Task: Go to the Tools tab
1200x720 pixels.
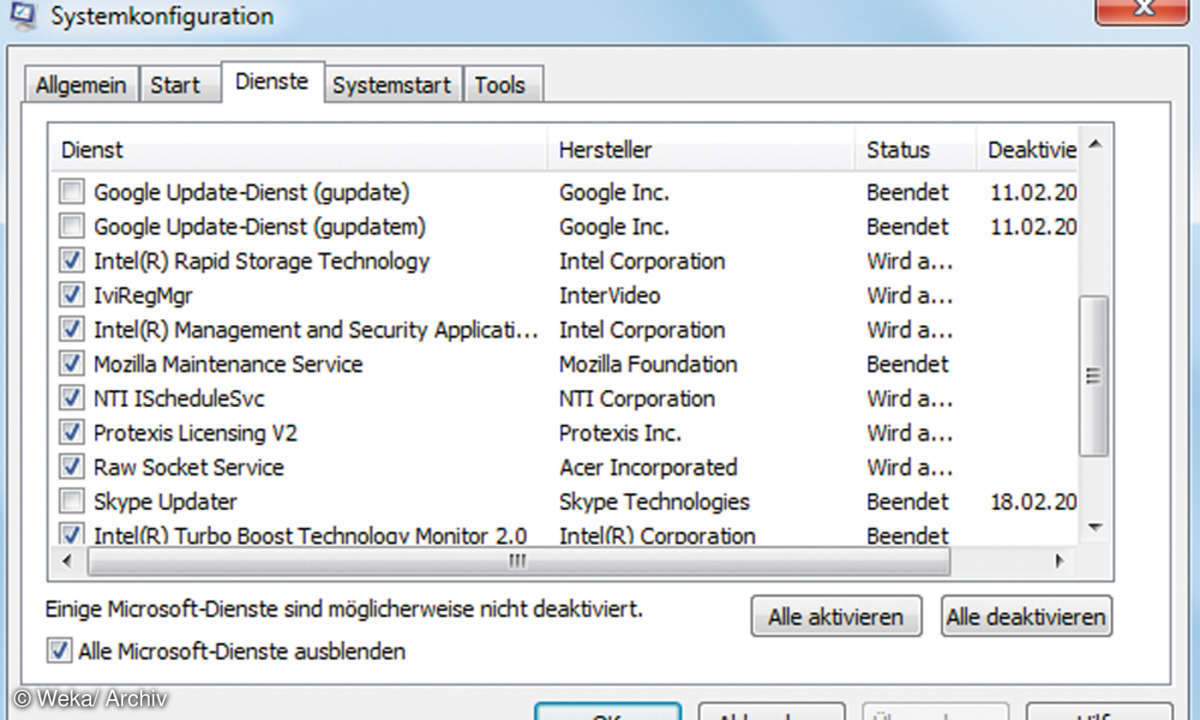Action: point(500,85)
